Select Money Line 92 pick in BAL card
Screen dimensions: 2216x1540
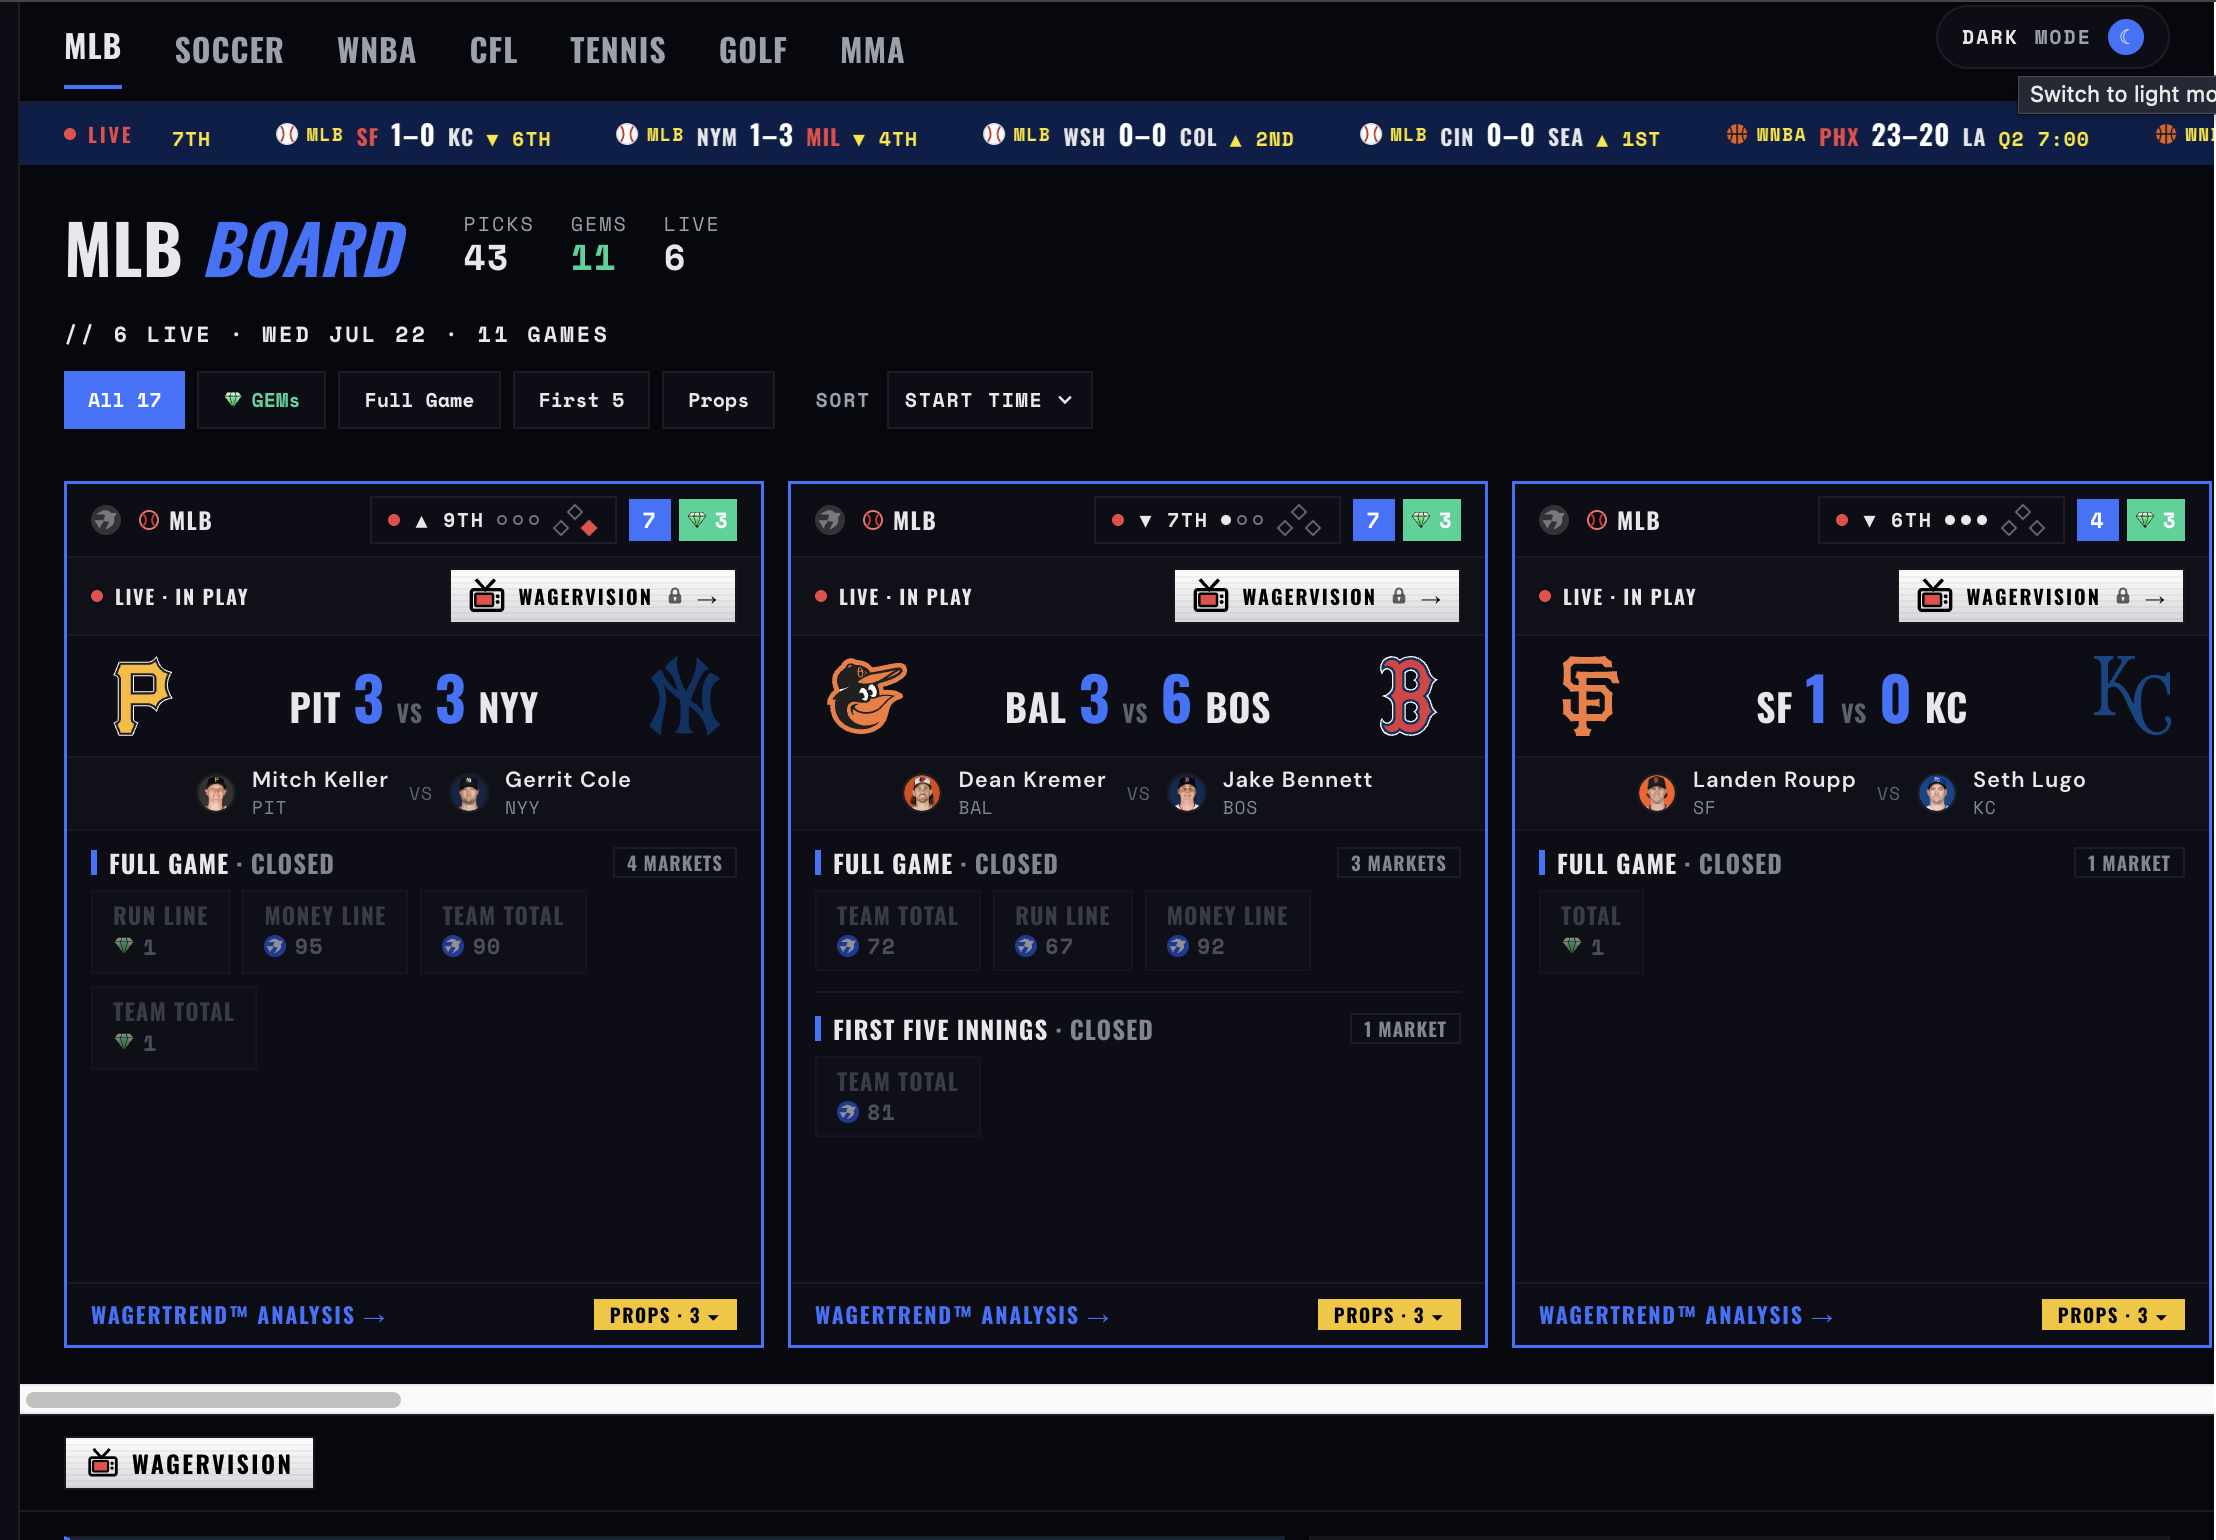pos(1227,931)
